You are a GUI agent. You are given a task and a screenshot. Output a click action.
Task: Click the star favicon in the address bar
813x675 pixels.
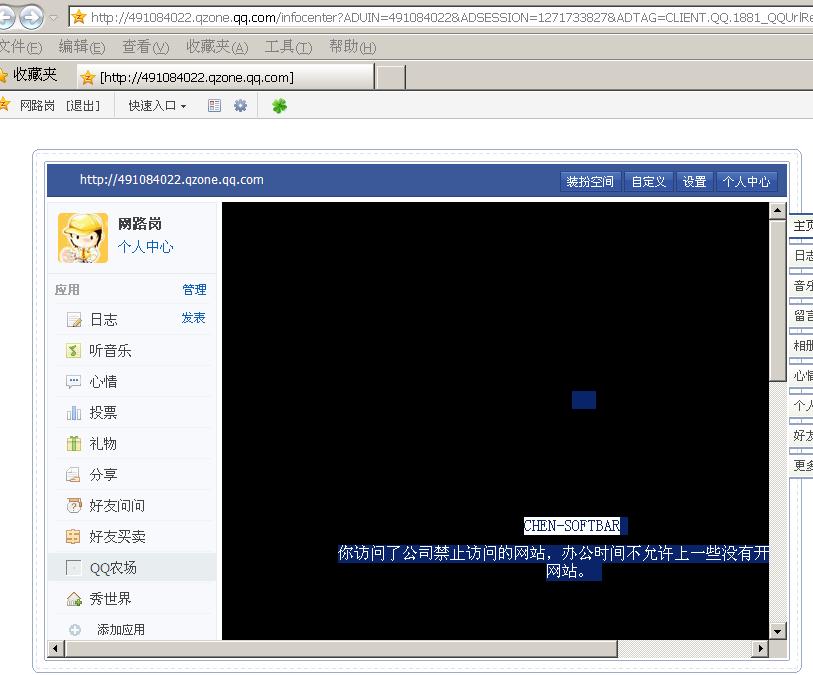[79, 17]
